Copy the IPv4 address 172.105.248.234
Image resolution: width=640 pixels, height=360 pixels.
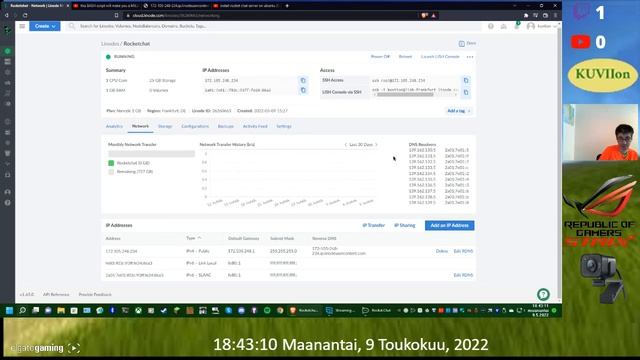pyautogui.click(x=303, y=80)
